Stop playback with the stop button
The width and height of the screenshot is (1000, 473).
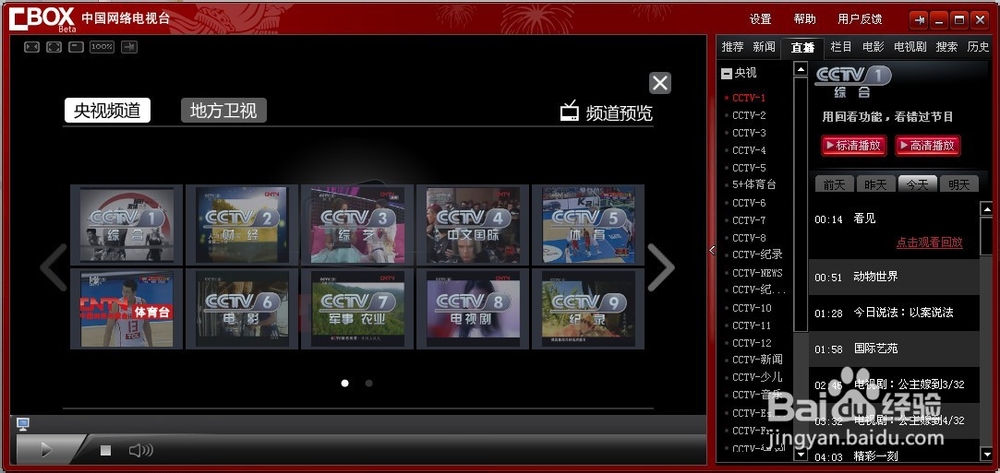(106, 451)
